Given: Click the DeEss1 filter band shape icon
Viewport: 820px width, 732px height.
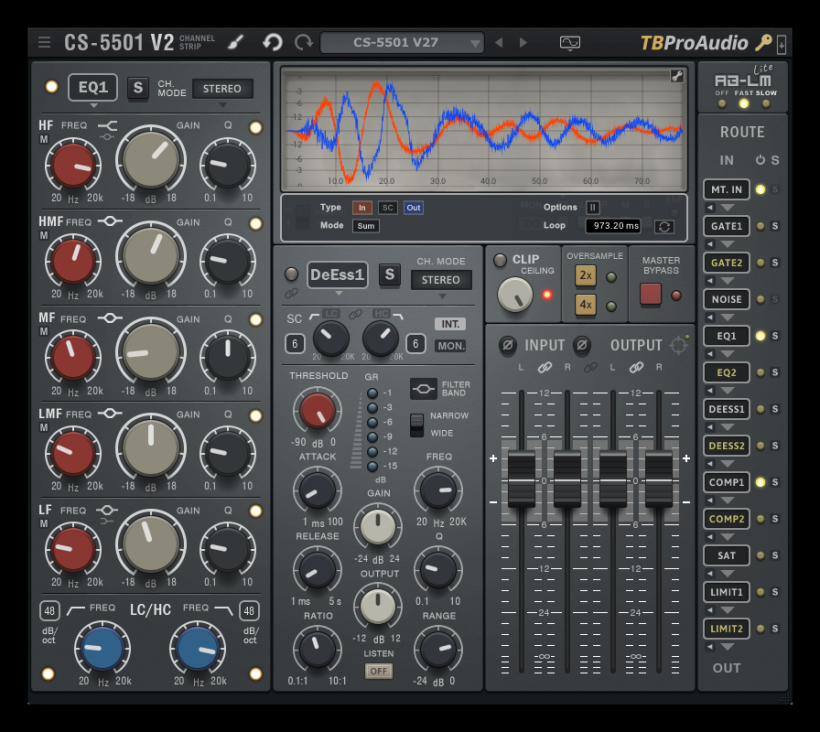Looking at the screenshot, I should [423, 387].
